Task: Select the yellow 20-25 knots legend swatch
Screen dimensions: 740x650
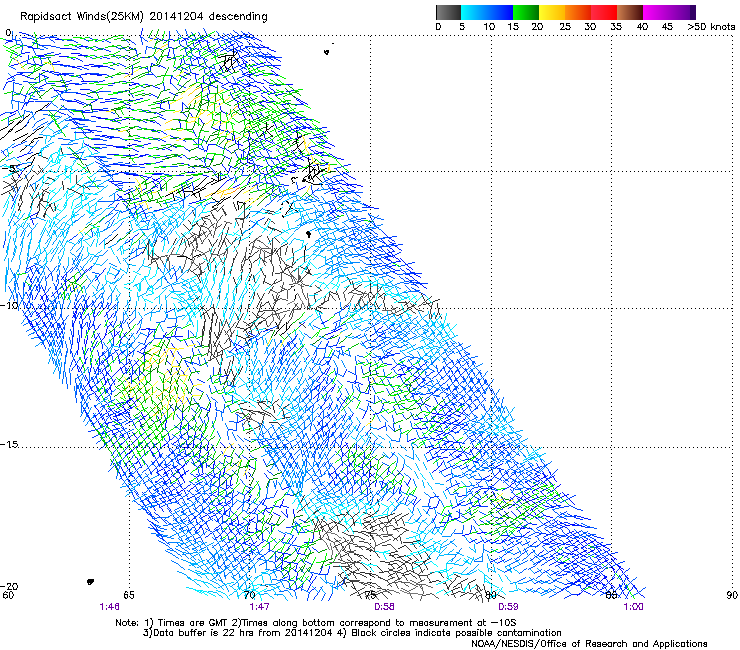Action: pos(552,12)
